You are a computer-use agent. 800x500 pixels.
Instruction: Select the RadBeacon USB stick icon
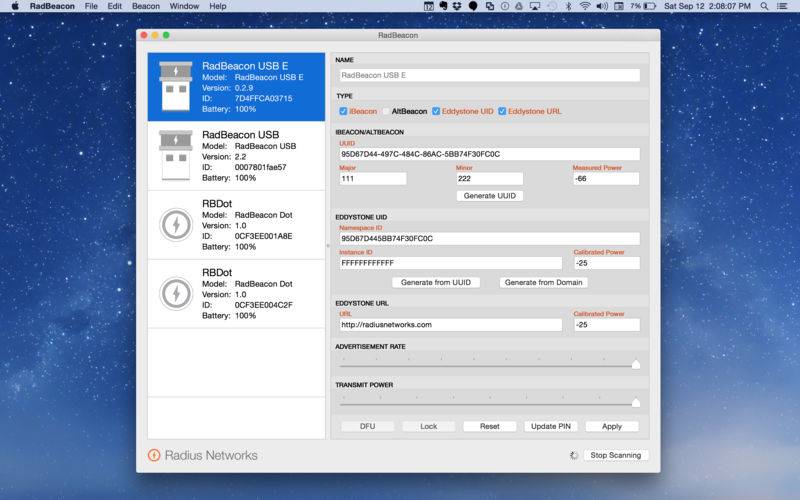(x=176, y=155)
